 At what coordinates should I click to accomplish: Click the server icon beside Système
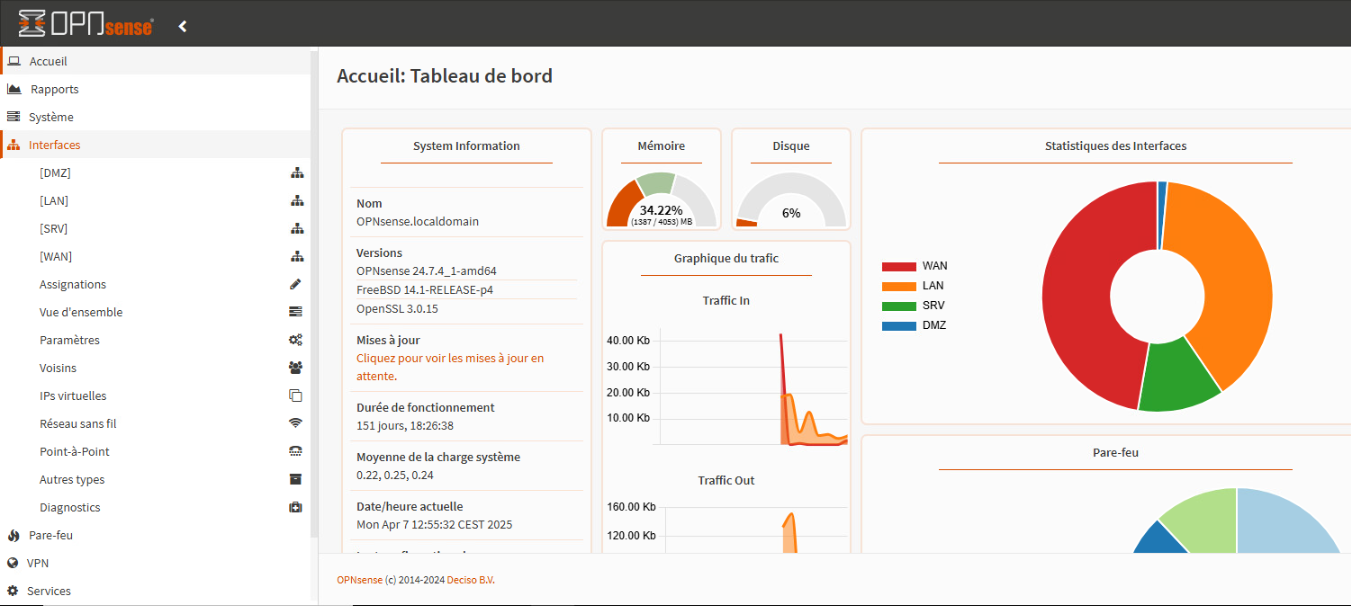pyautogui.click(x=13, y=117)
